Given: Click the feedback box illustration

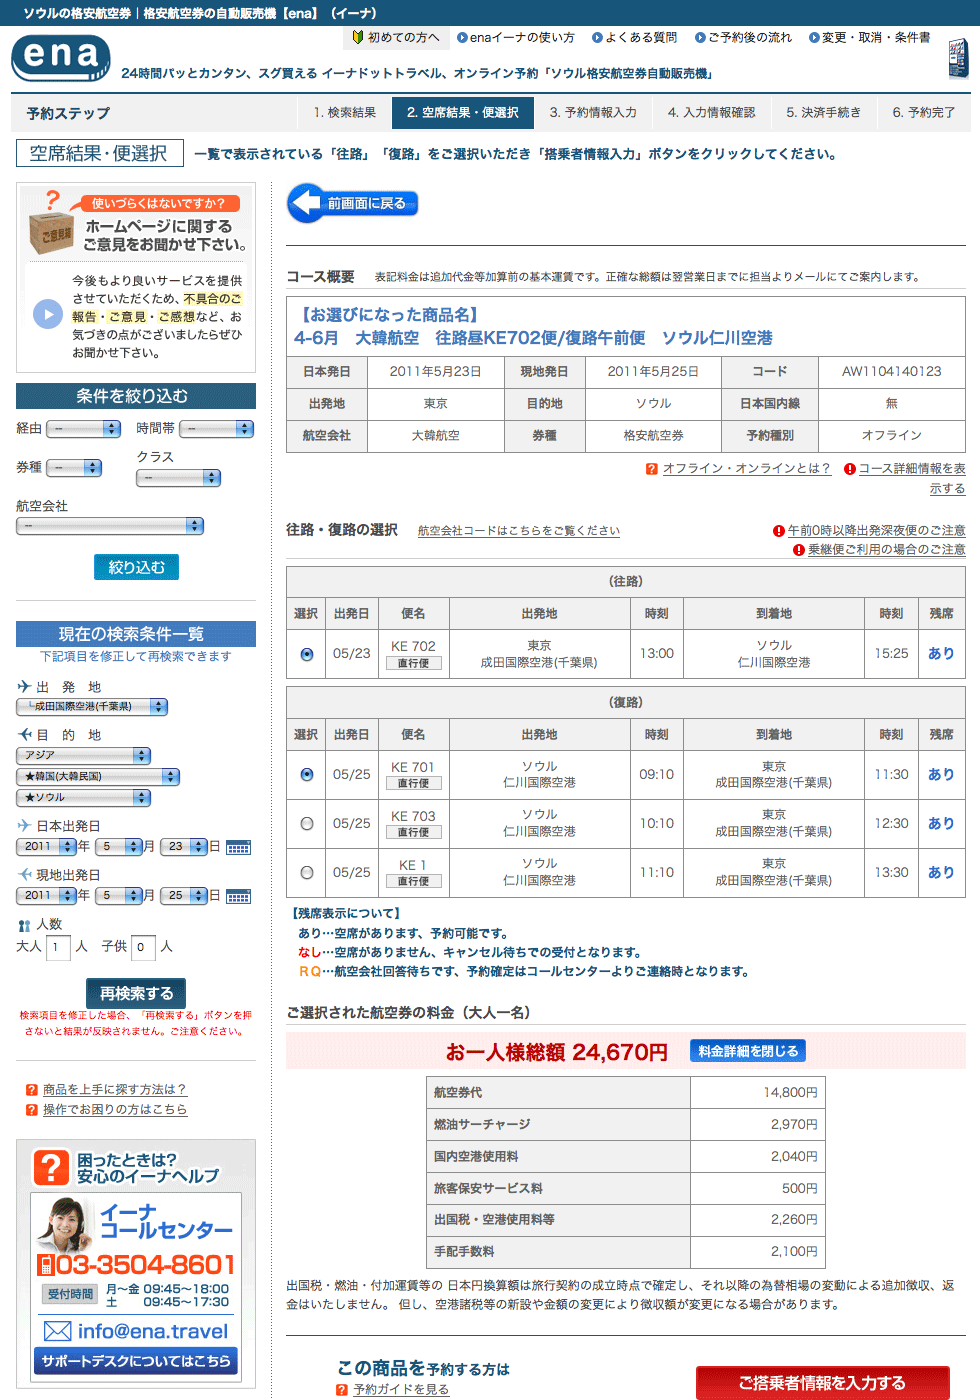Looking at the screenshot, I should [x=51, y=222].
